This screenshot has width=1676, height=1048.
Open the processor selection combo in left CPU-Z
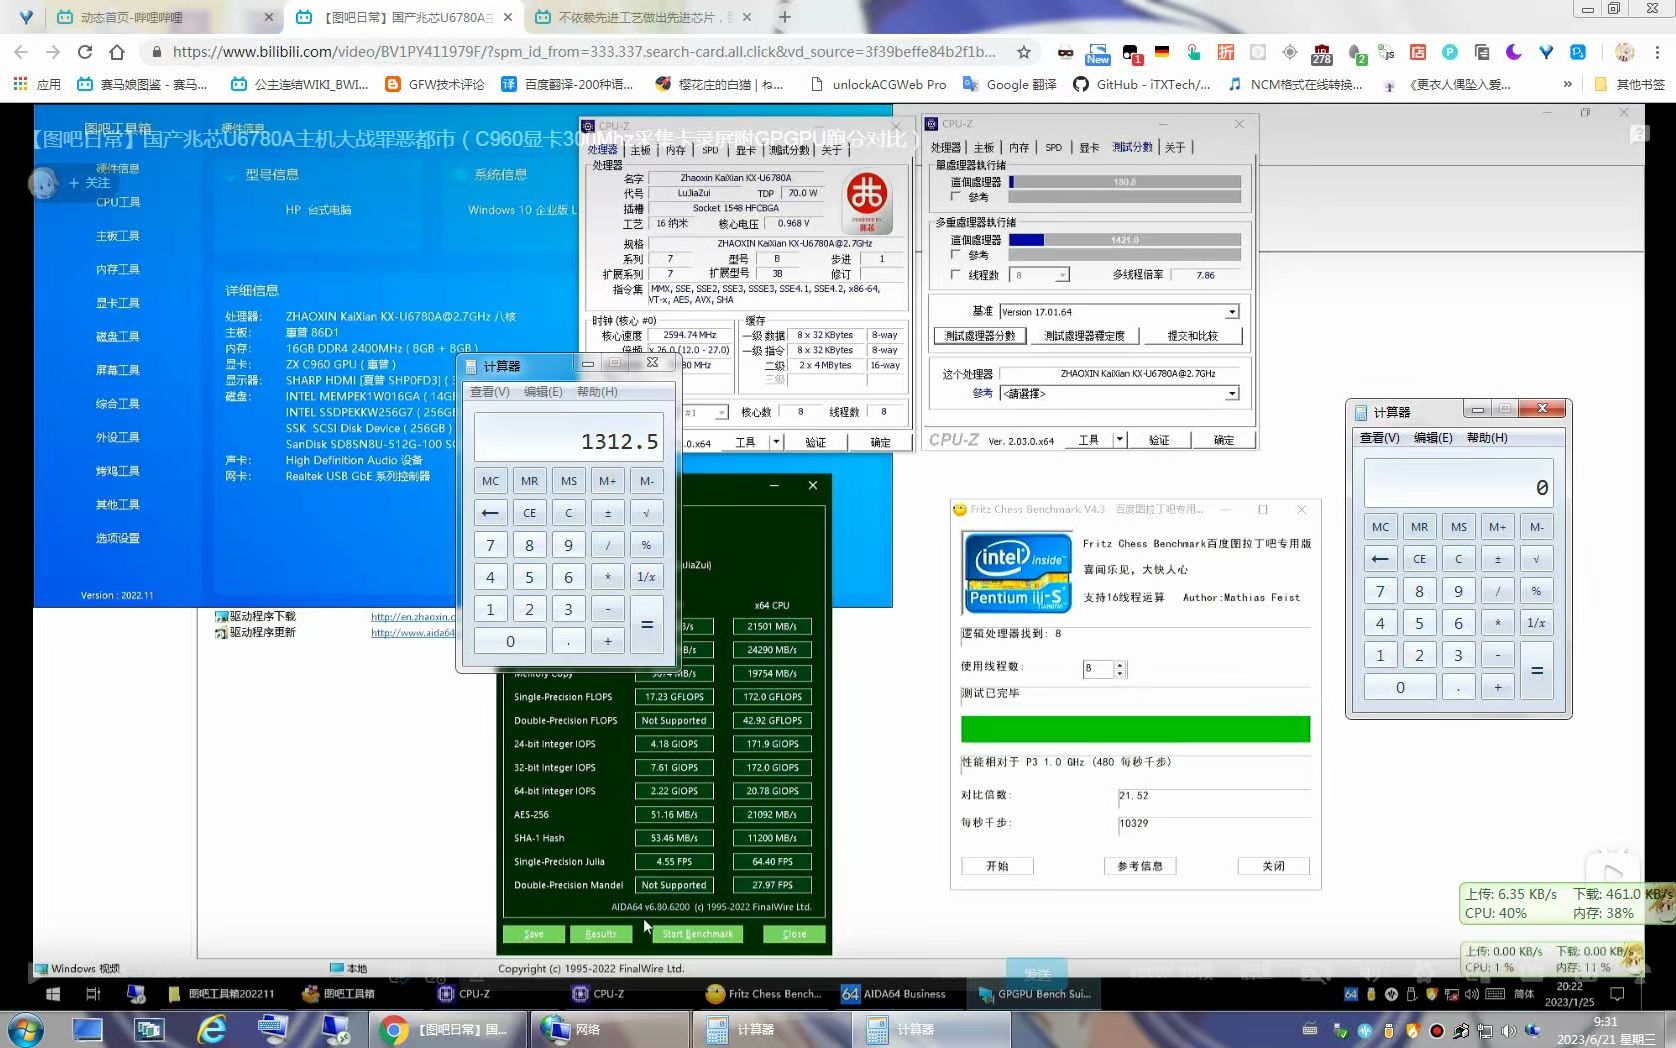click(x=706, y=412)
